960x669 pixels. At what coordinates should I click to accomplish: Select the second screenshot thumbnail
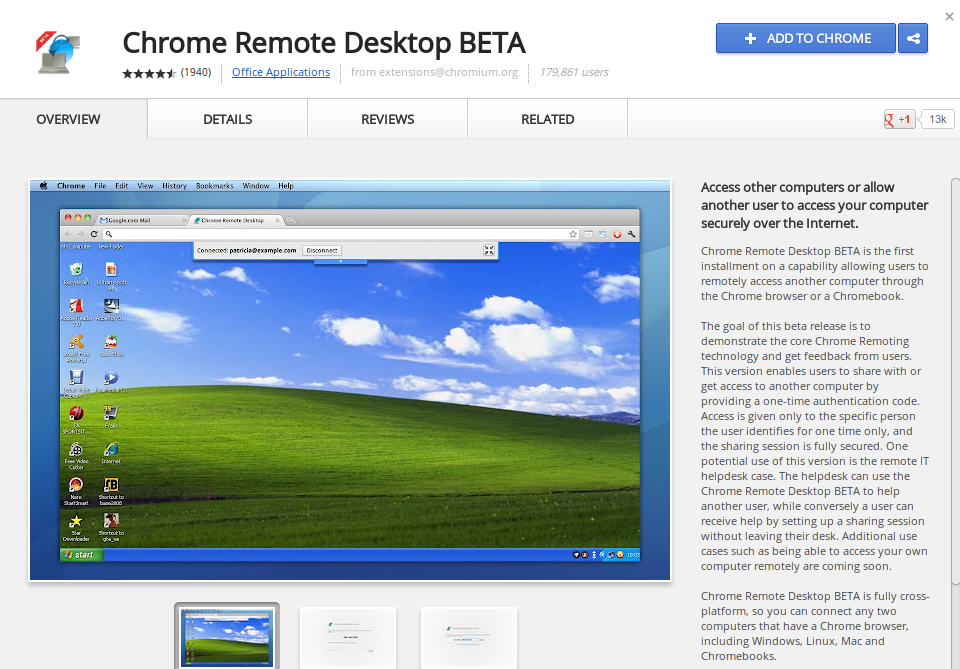(x=348, y=638)
